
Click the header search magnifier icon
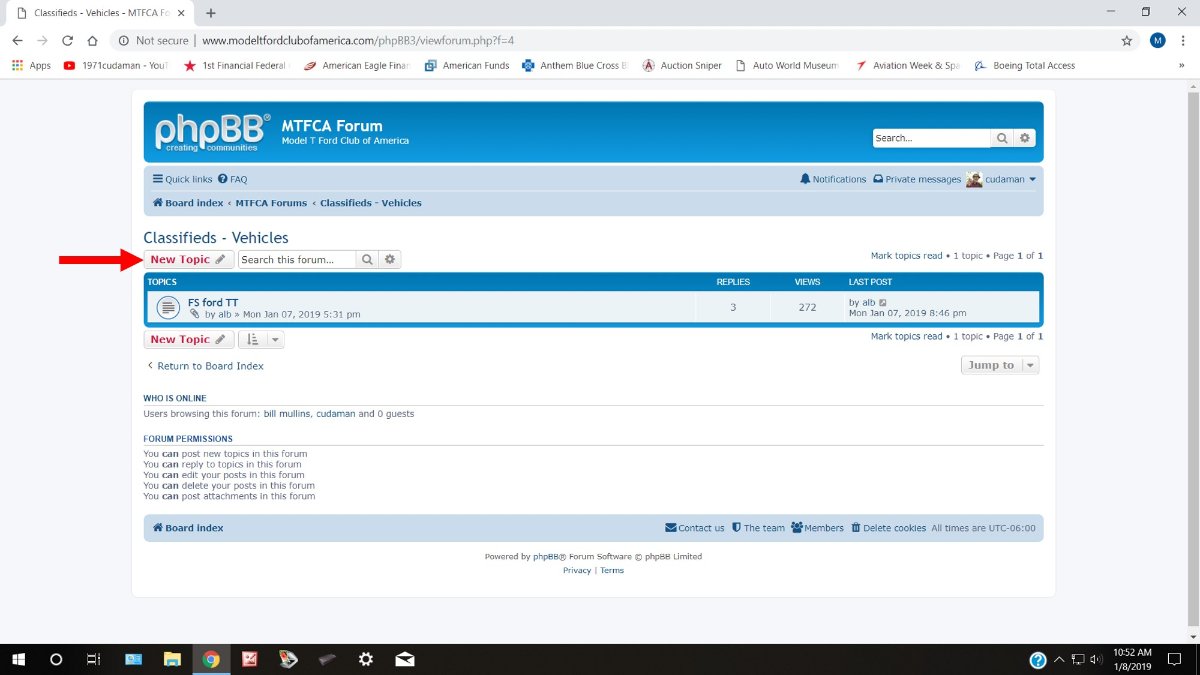point(1002,138)
